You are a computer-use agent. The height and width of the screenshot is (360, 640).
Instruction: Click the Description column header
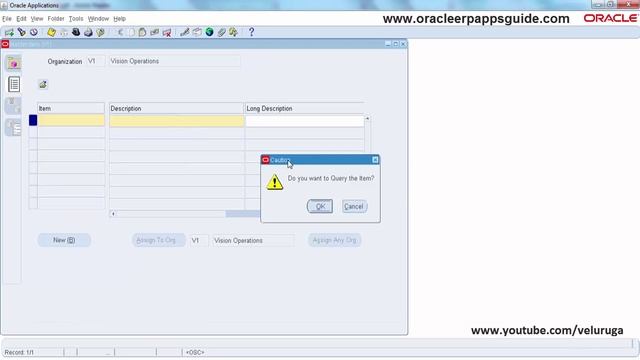click(176, 109)
